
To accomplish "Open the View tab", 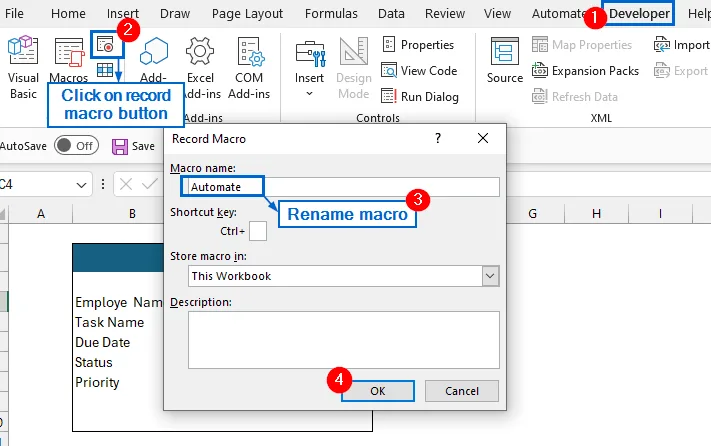I will pos(497,14).
